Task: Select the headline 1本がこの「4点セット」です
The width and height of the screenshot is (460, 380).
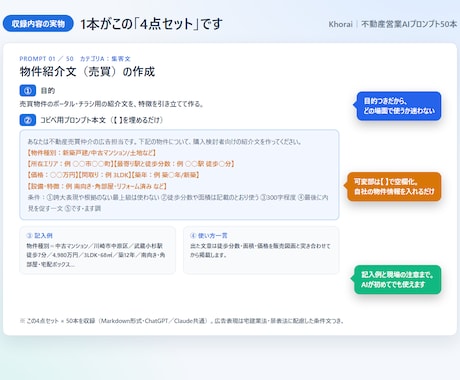Action: (x=151, y=24)
